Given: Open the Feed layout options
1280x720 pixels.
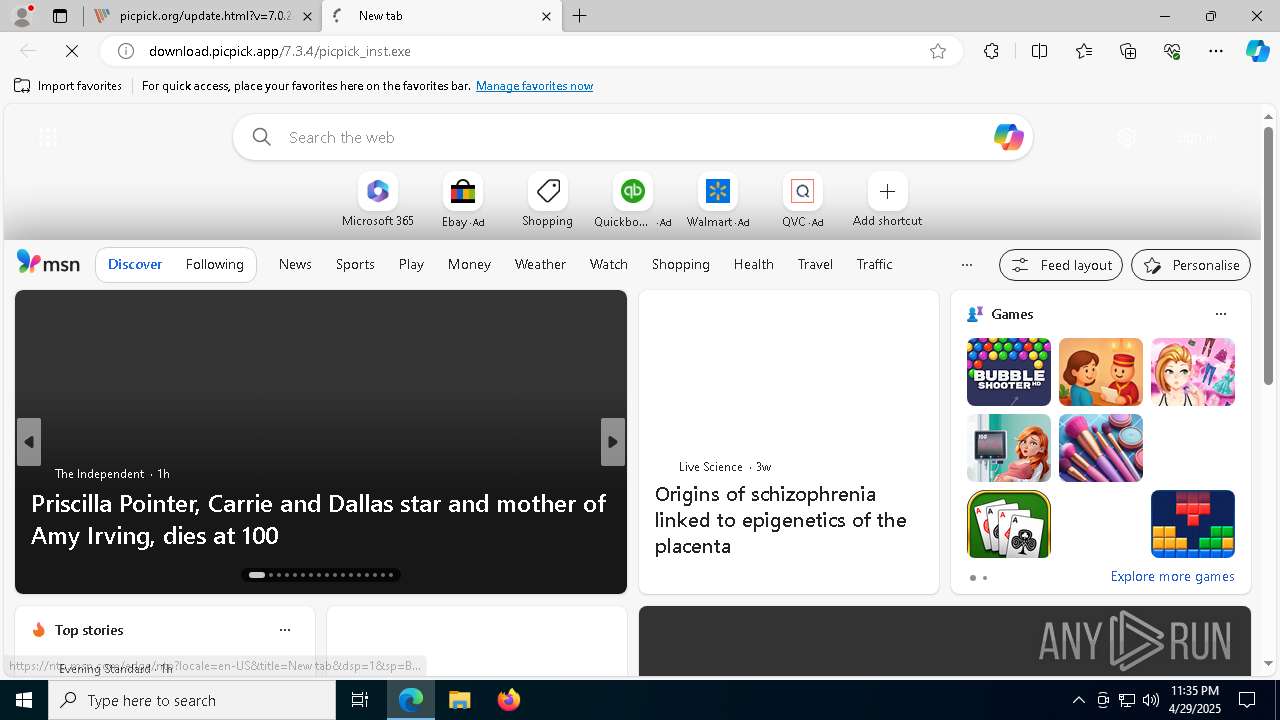Looking at the screenshot, I should point(1061,265).
